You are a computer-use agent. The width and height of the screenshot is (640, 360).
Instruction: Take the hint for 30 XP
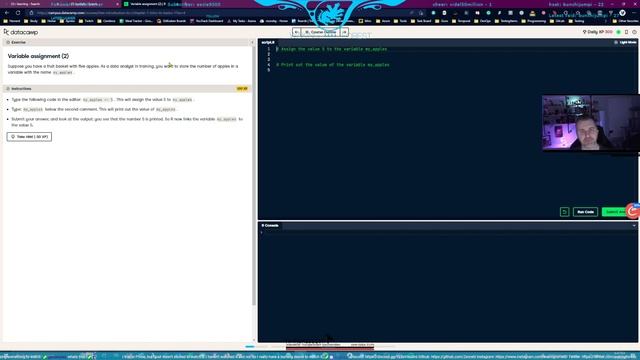tap(29, 137)
